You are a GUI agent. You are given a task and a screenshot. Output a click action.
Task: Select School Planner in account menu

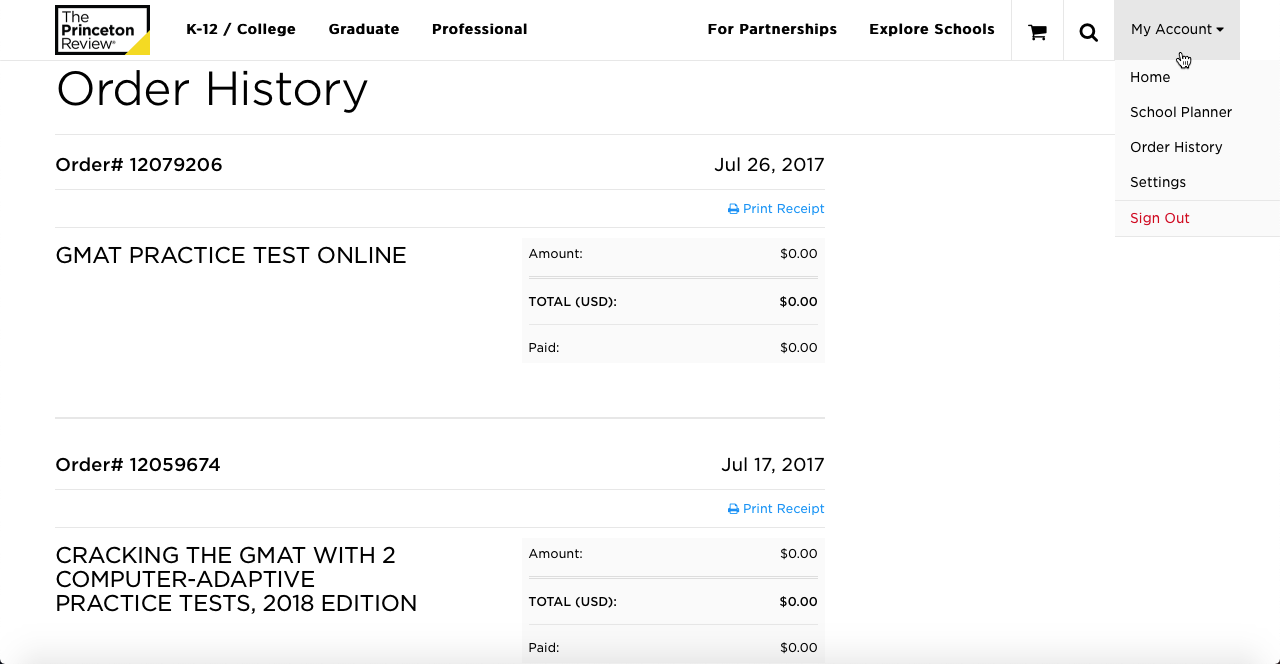point(1181,112)
